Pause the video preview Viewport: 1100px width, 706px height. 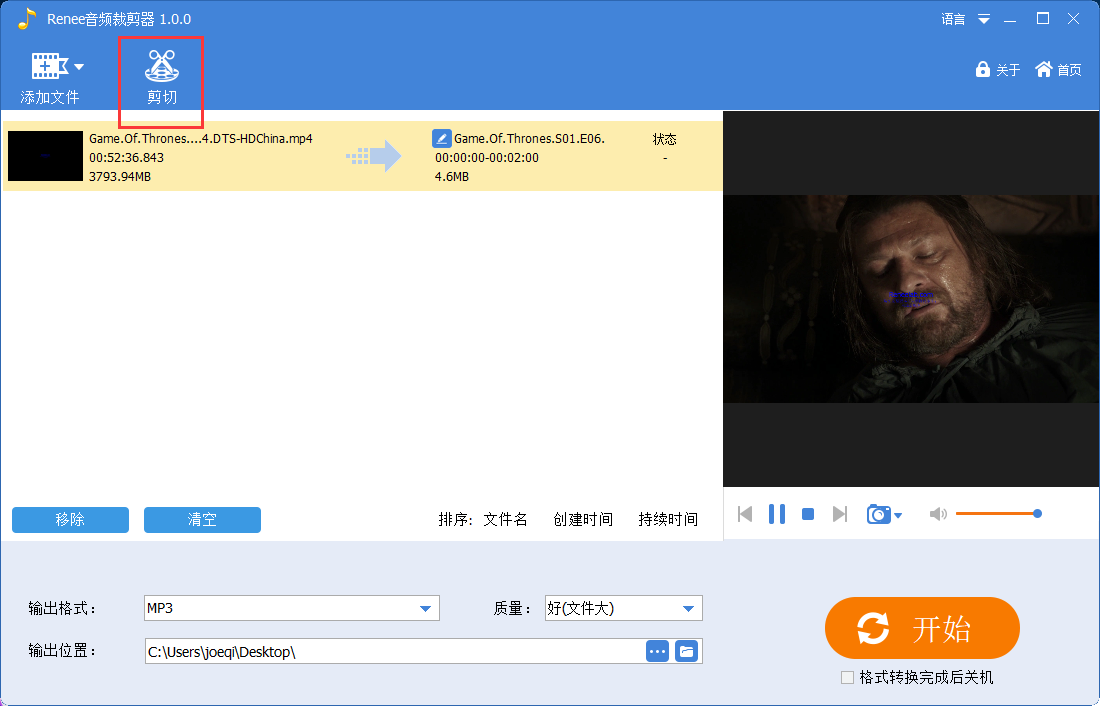[x=777, y=514]
